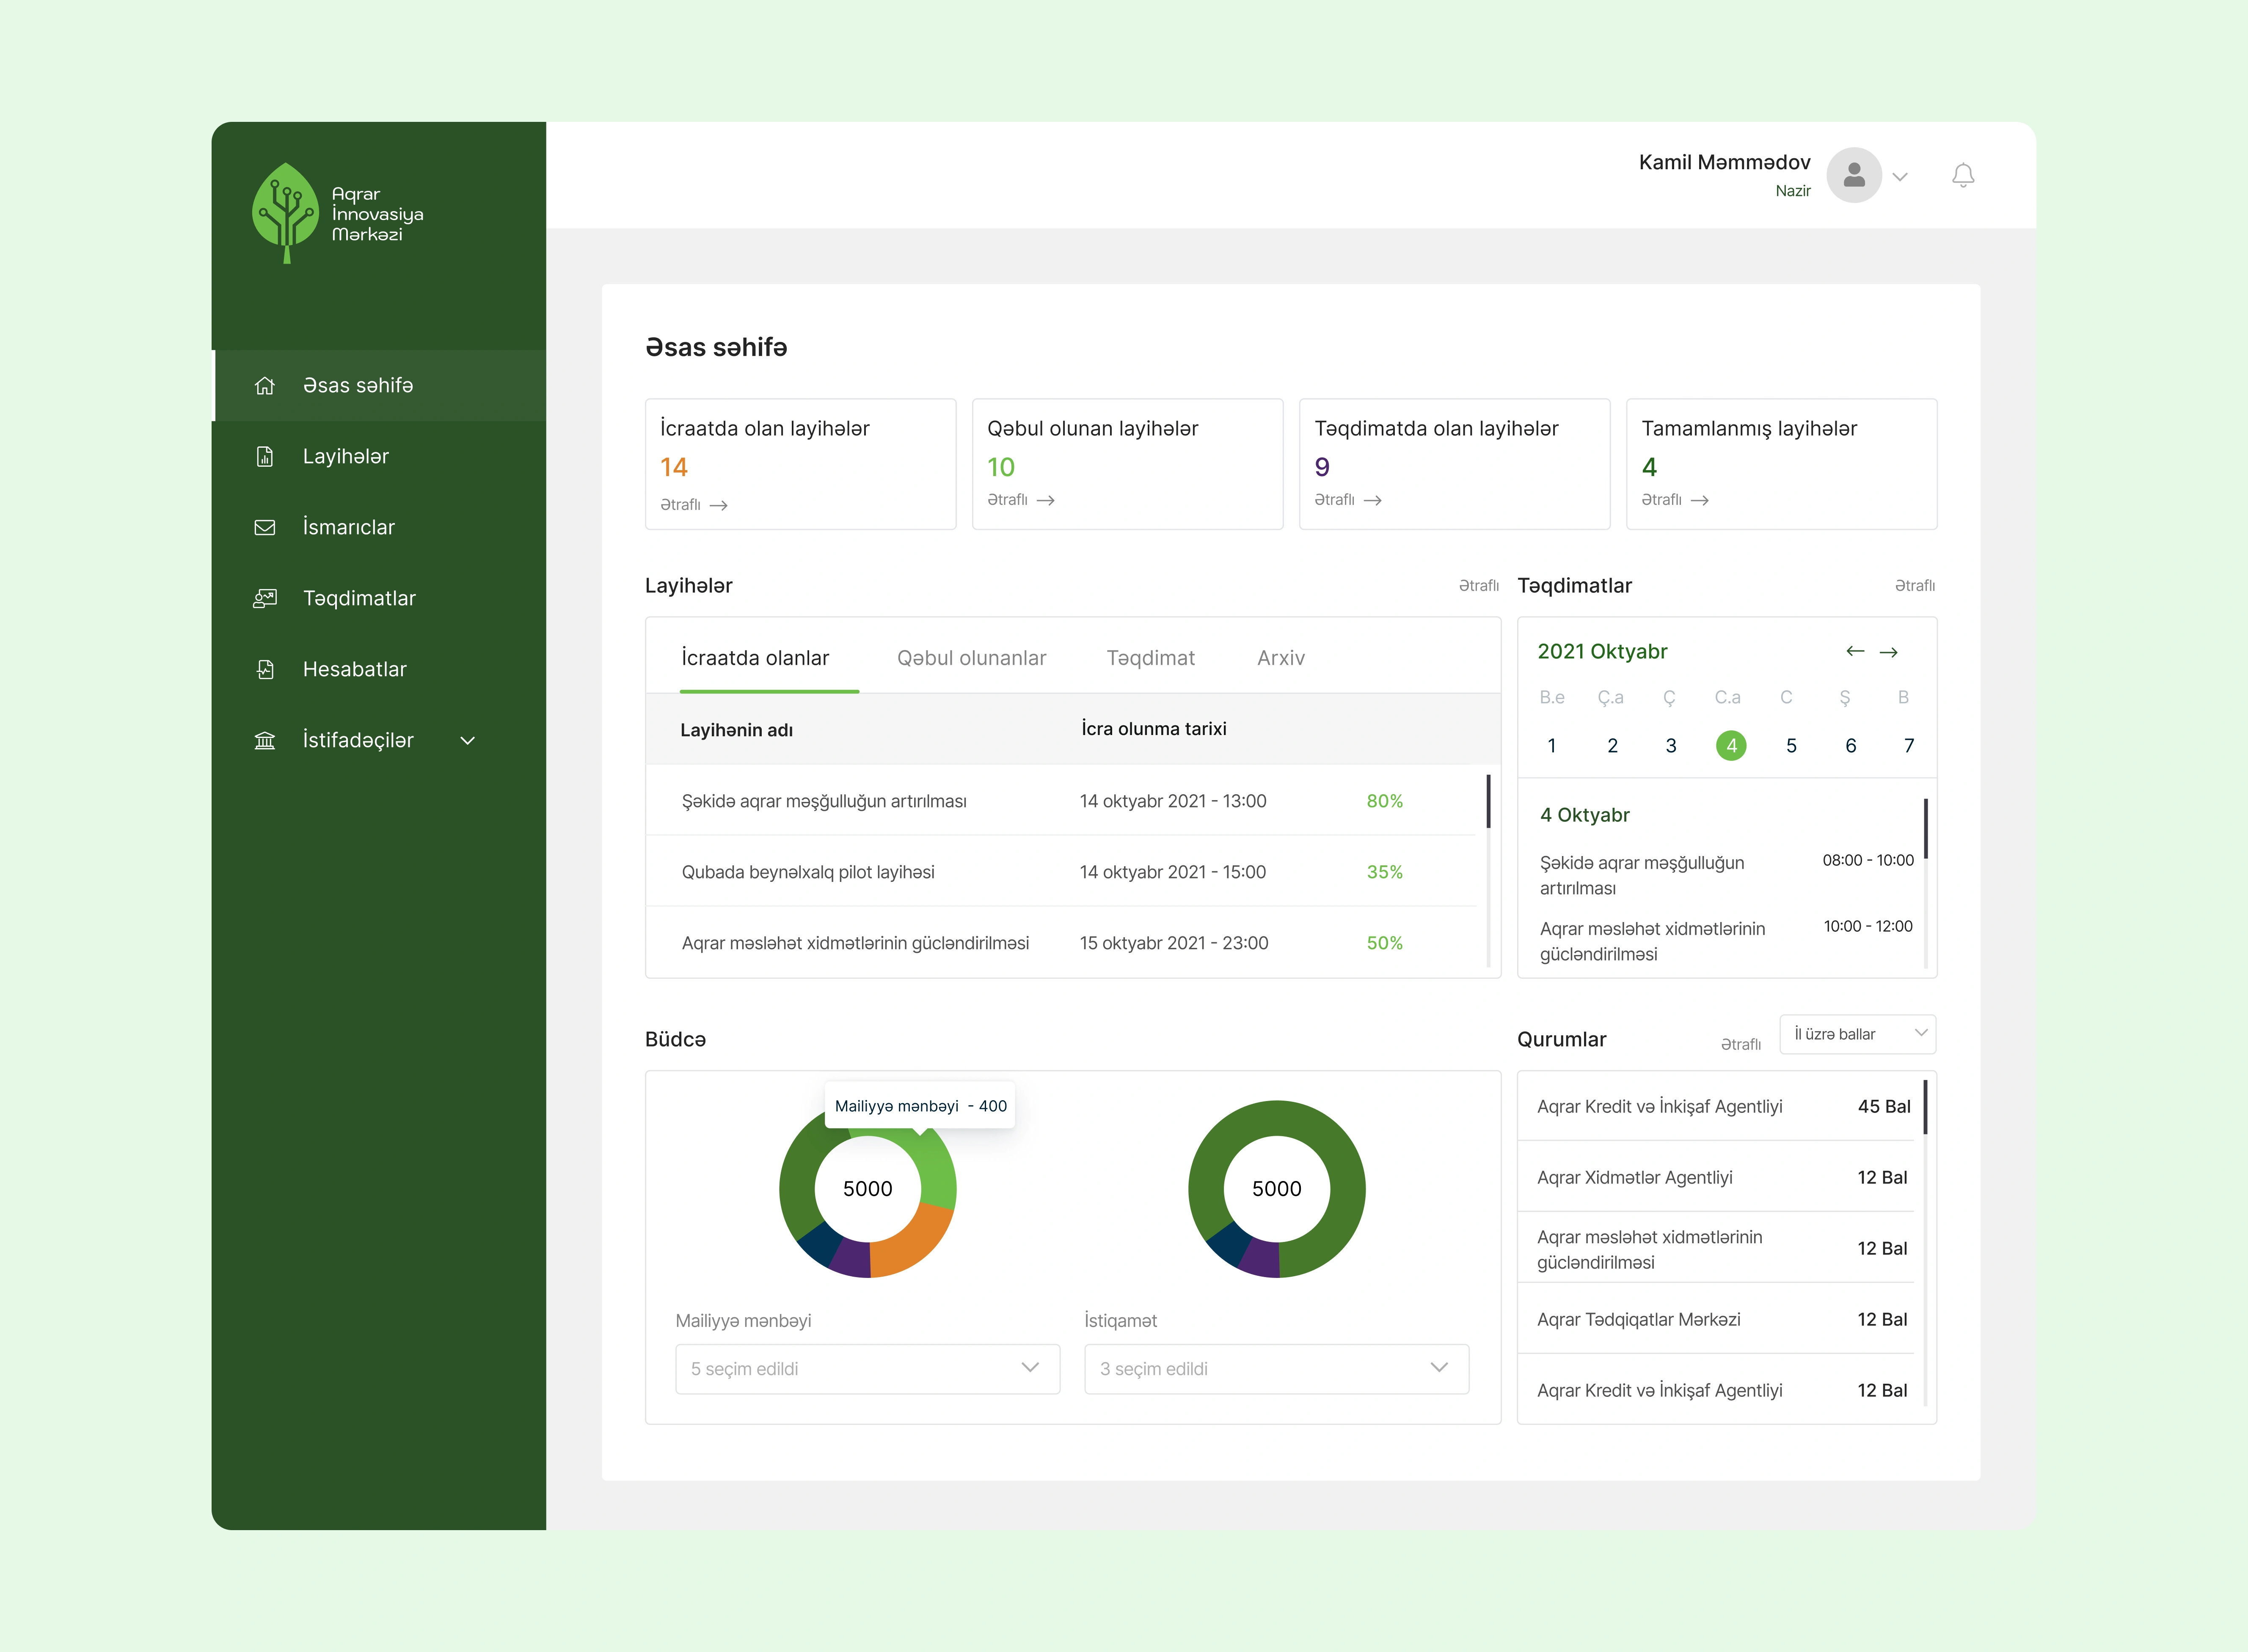
Task: Click the İstifadəçilər institution icon
Action: [x=265, y=741]
